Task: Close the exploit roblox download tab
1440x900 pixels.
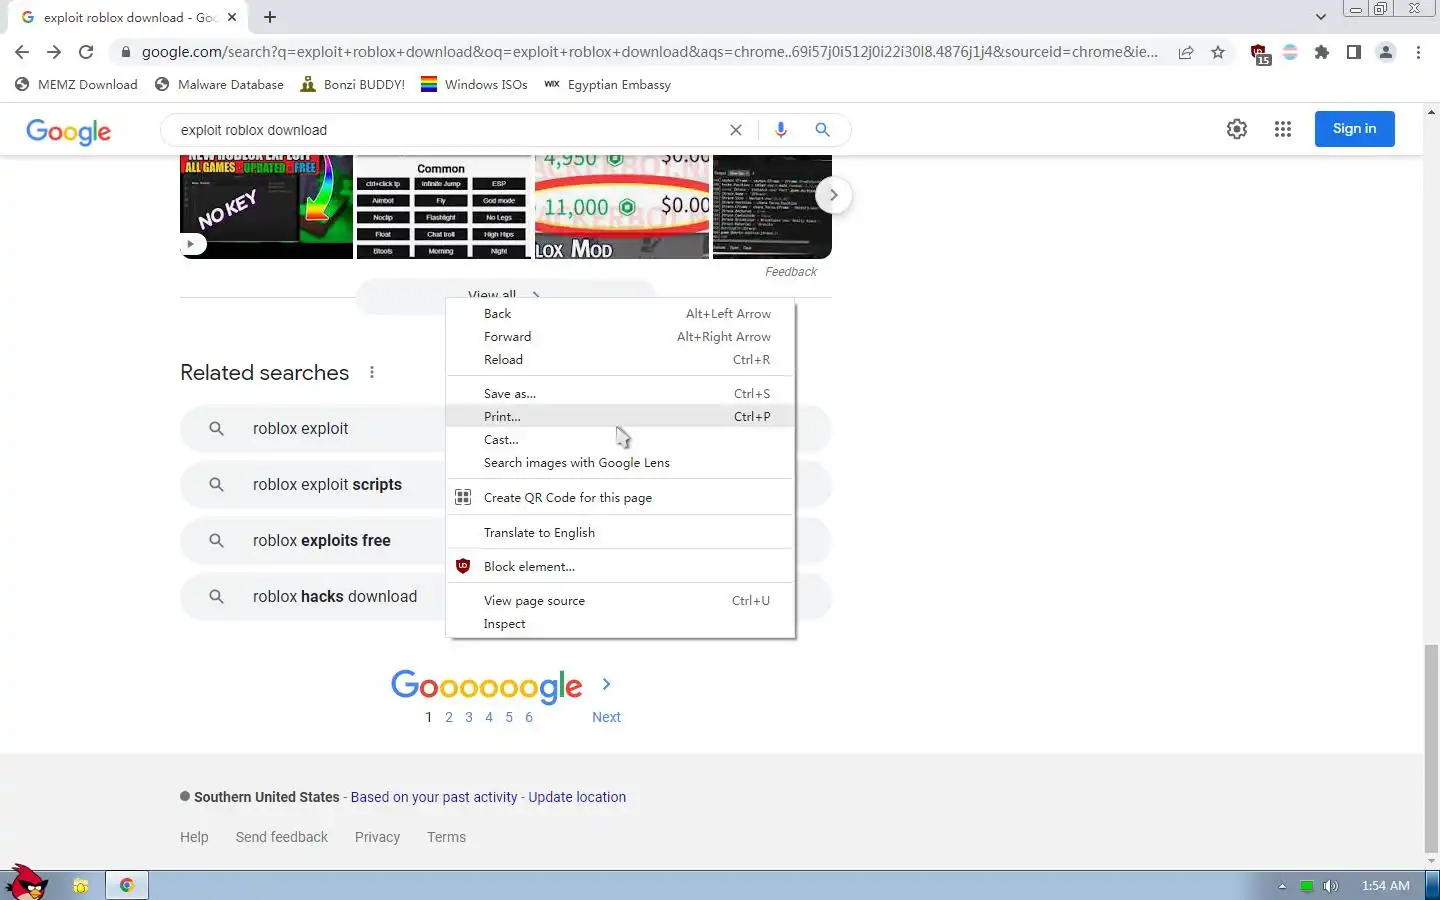Action: (232, 17)
